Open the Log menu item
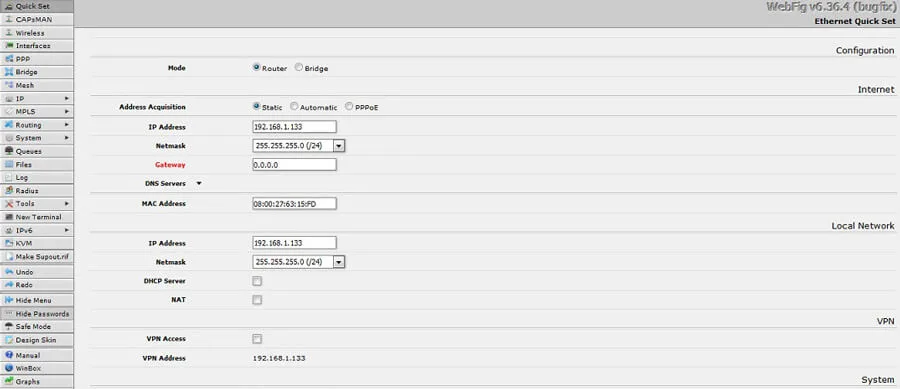 pos(37,178)
